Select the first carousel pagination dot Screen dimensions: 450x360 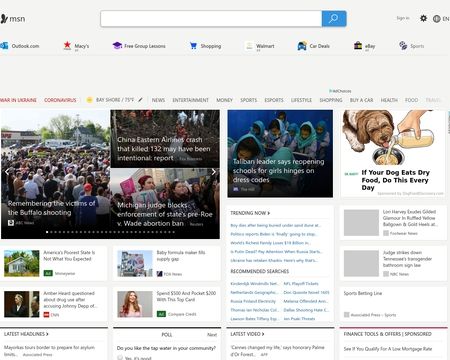coord(47,232)
